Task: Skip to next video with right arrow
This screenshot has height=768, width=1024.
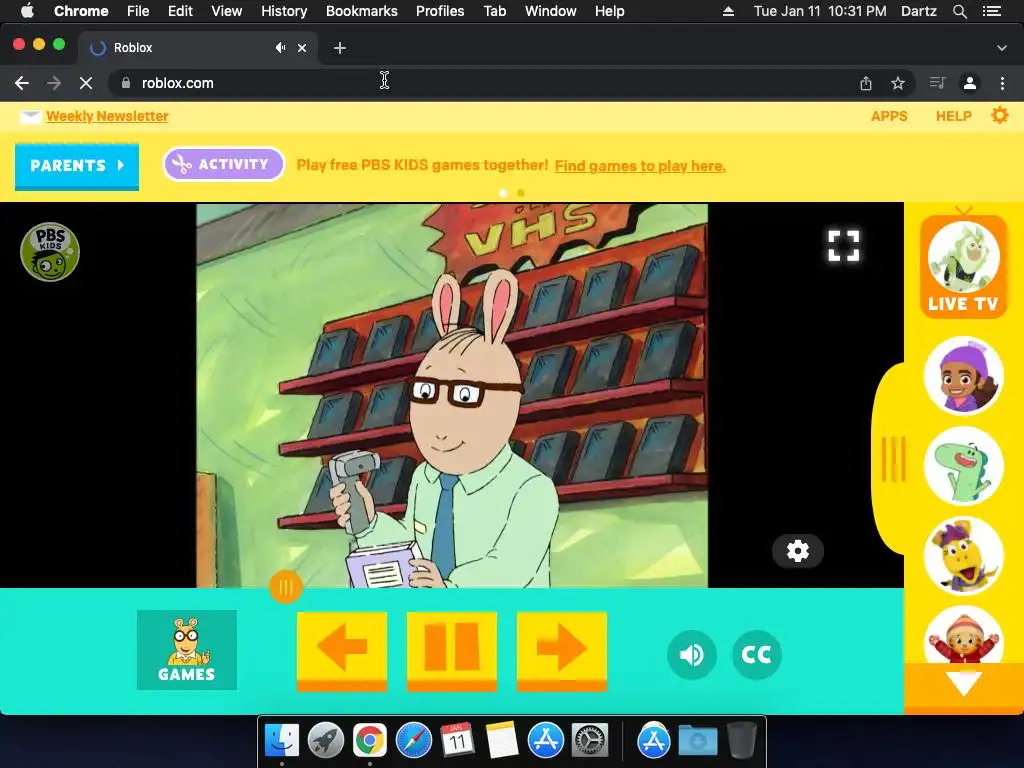Action: pyautogui.click(x=562, y=650)
